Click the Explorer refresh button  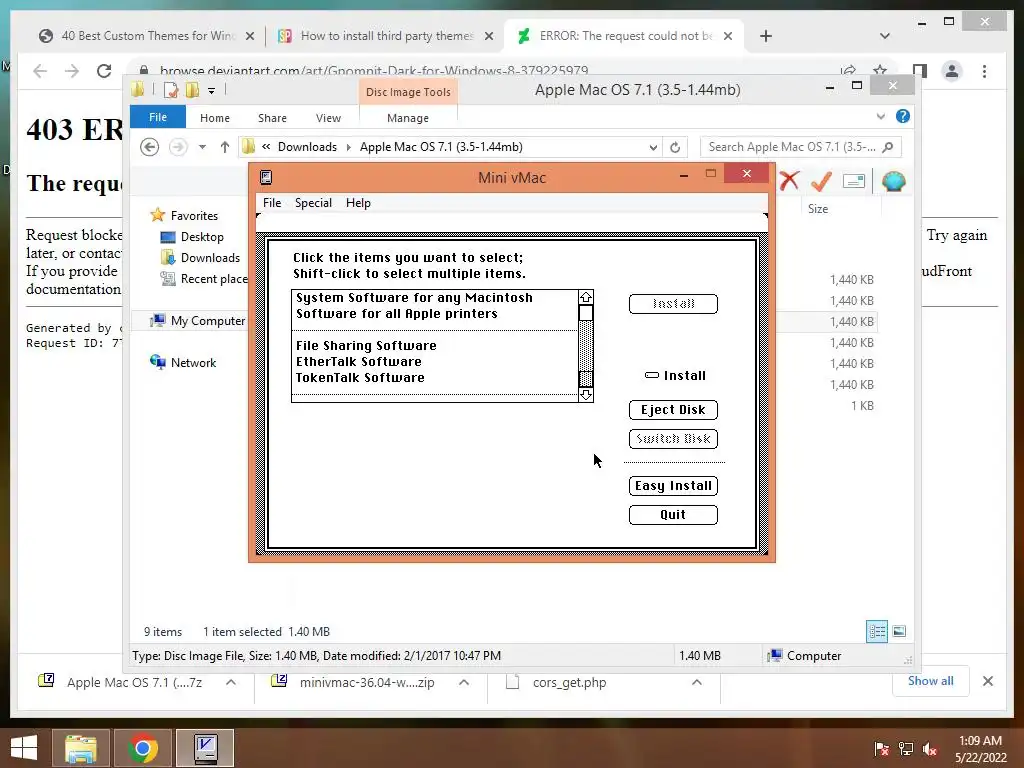(x=675, y=148)
